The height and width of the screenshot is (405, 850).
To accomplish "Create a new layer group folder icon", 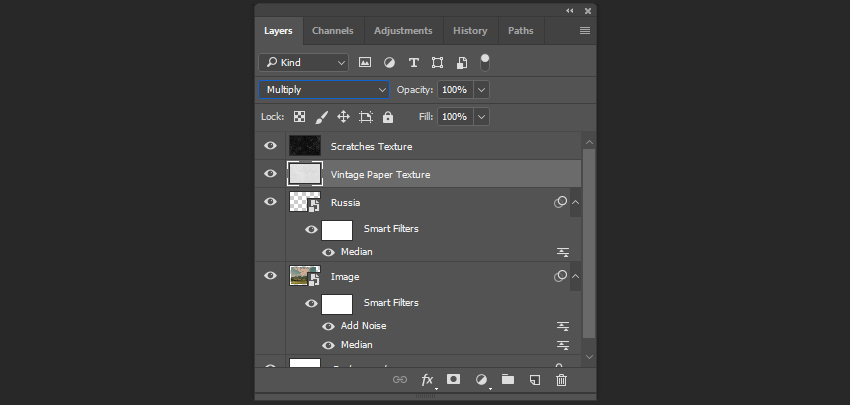I will [x=508, y=380].
